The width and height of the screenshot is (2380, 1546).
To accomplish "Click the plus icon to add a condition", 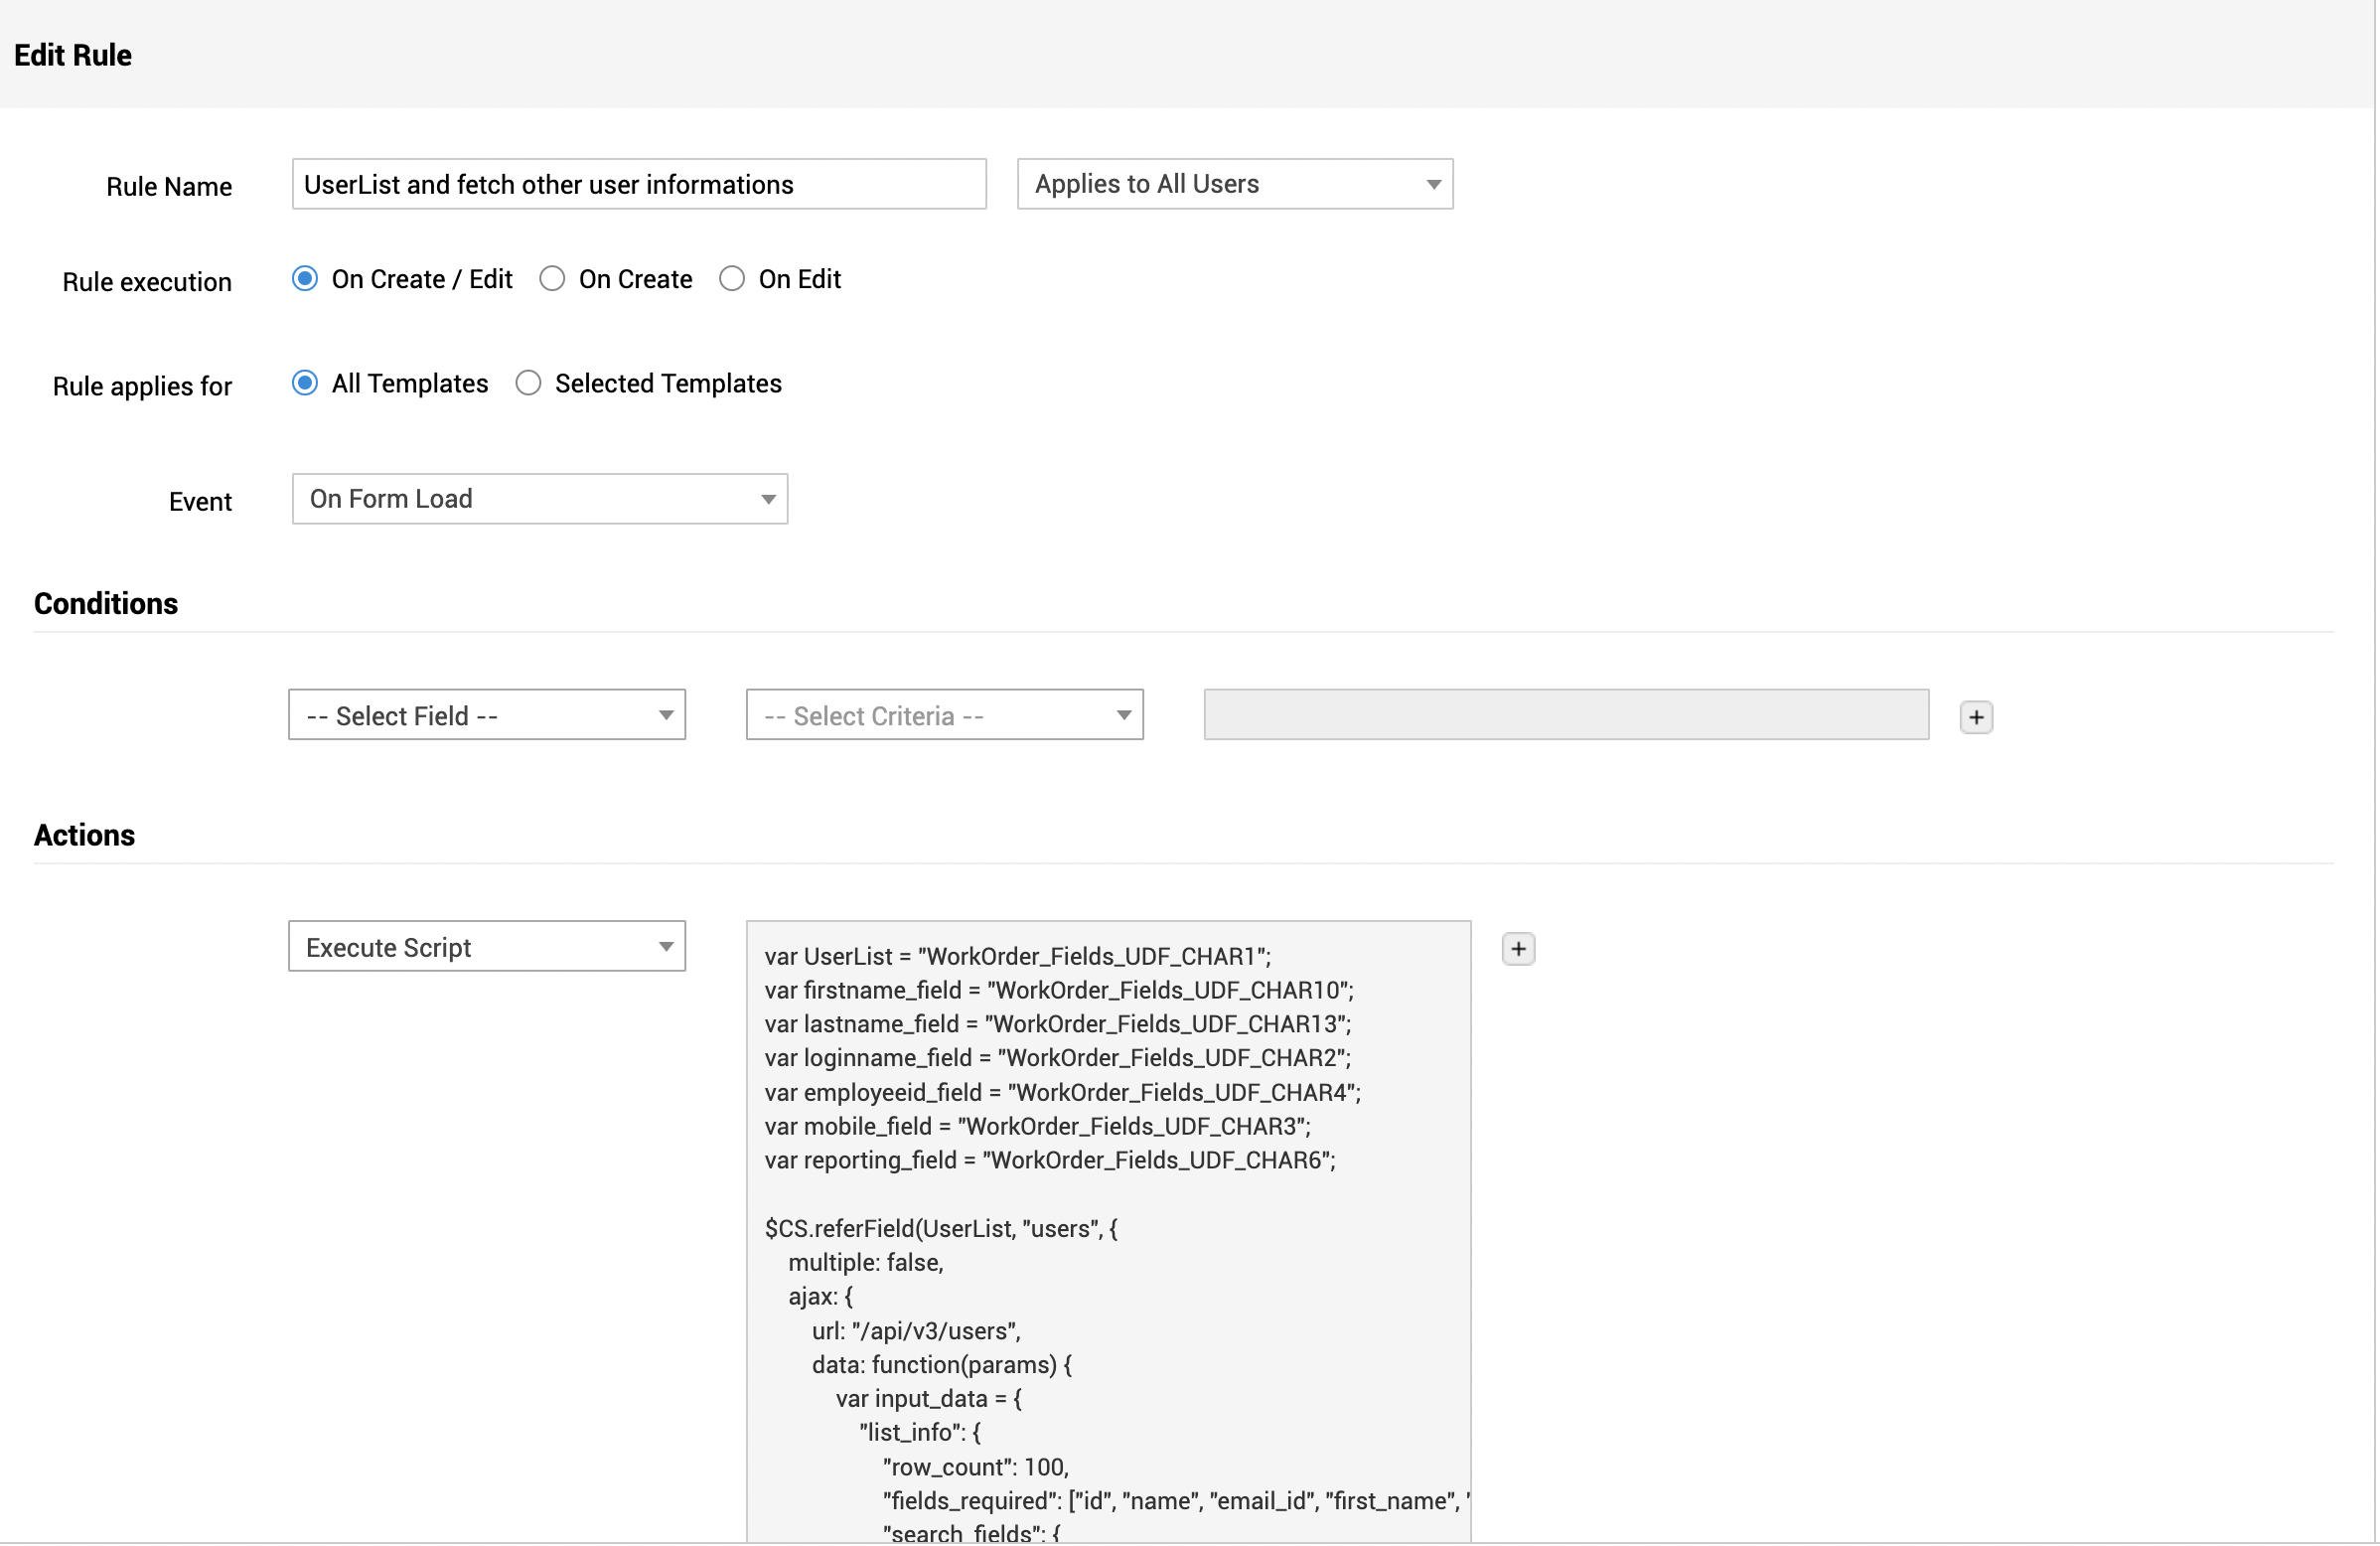I will click(x=1977, y=718).
